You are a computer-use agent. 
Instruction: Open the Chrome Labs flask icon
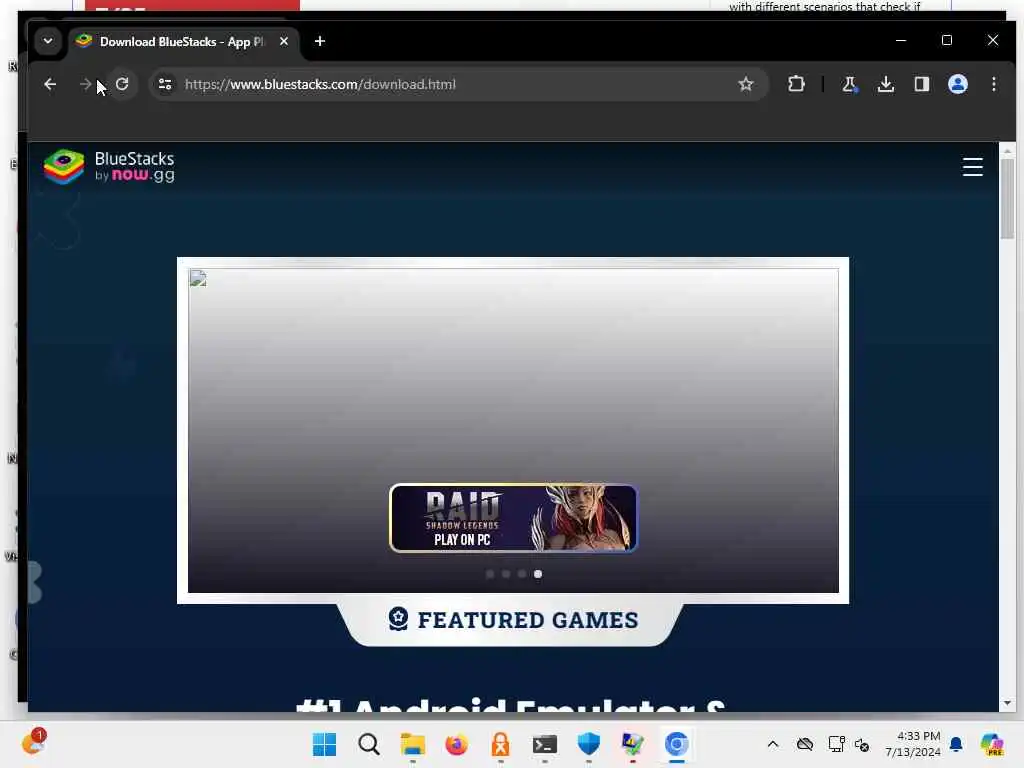click(849, 84)
